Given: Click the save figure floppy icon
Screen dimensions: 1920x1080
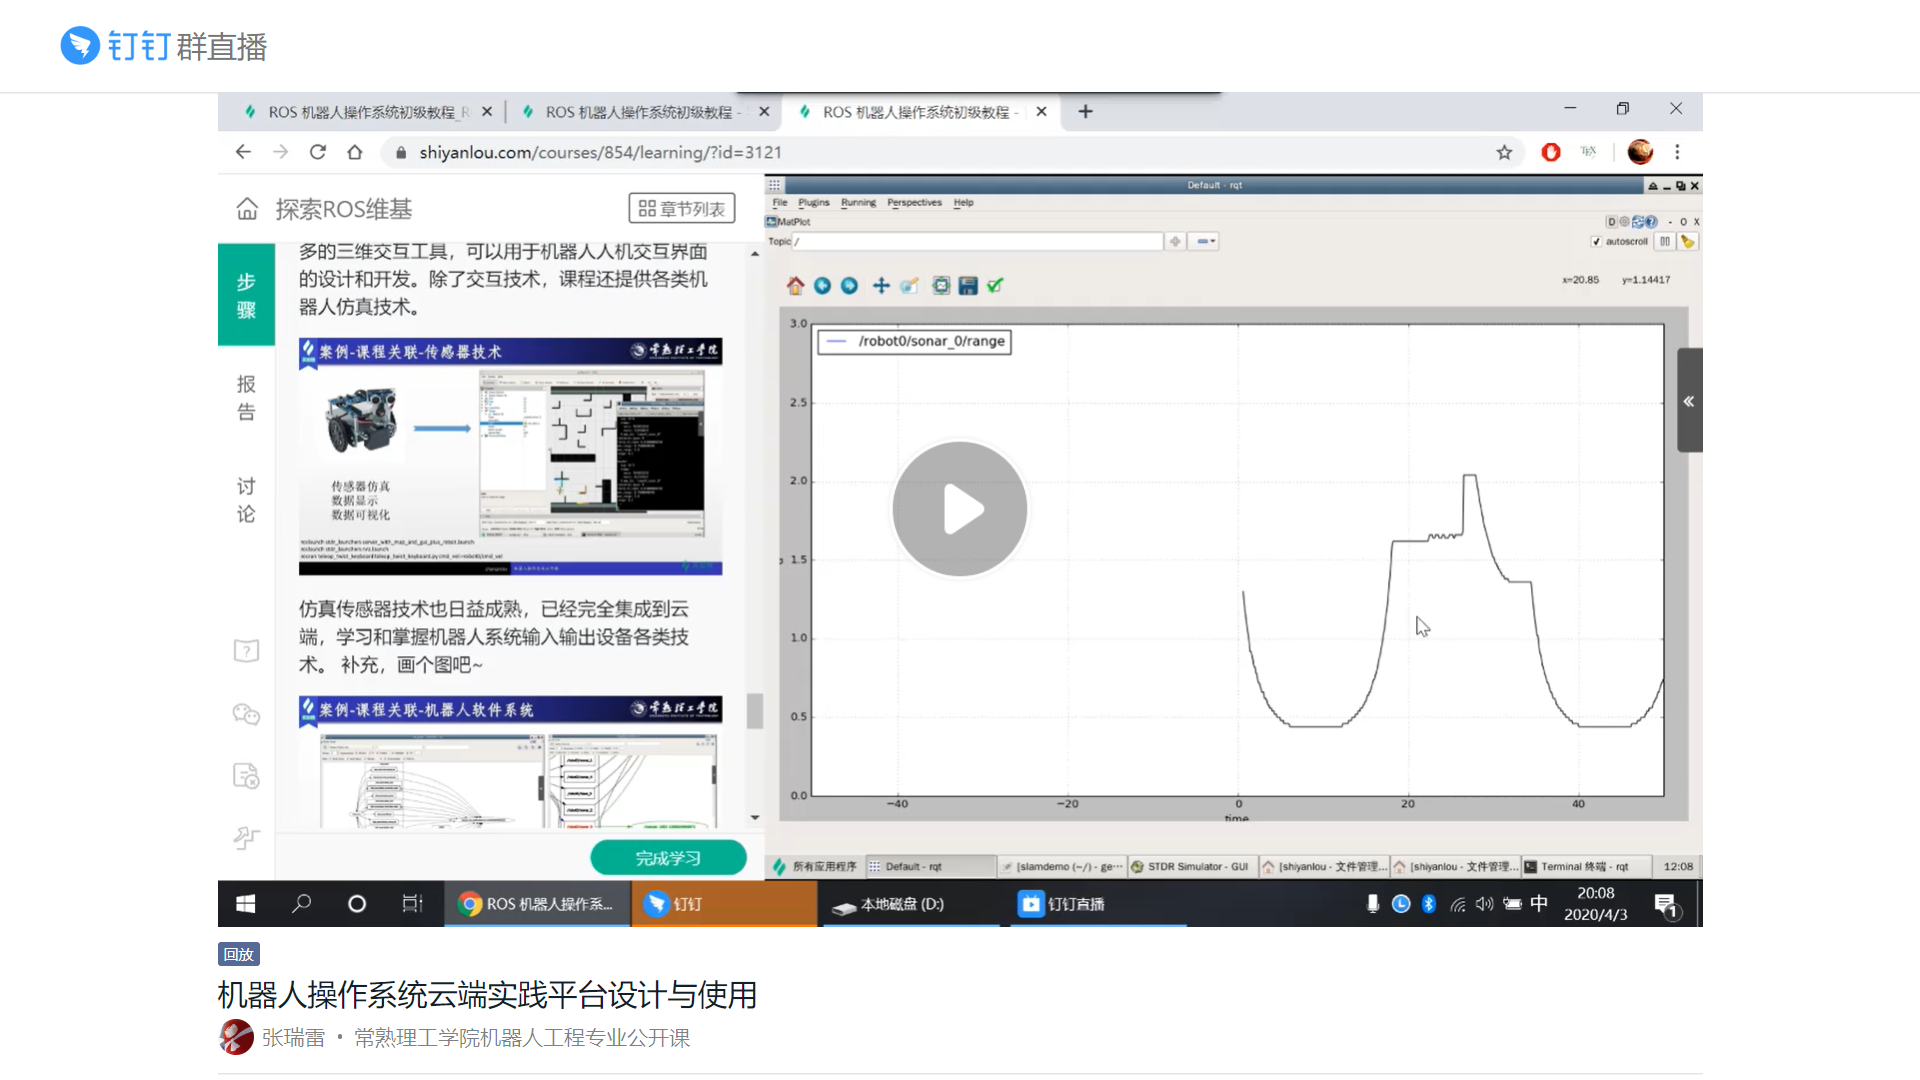Looking at the screenshot, I should [967, 286].
